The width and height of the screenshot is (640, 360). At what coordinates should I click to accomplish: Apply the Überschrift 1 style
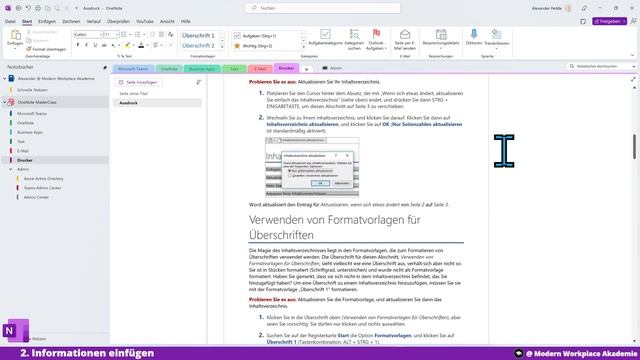[x=198, y=36]
